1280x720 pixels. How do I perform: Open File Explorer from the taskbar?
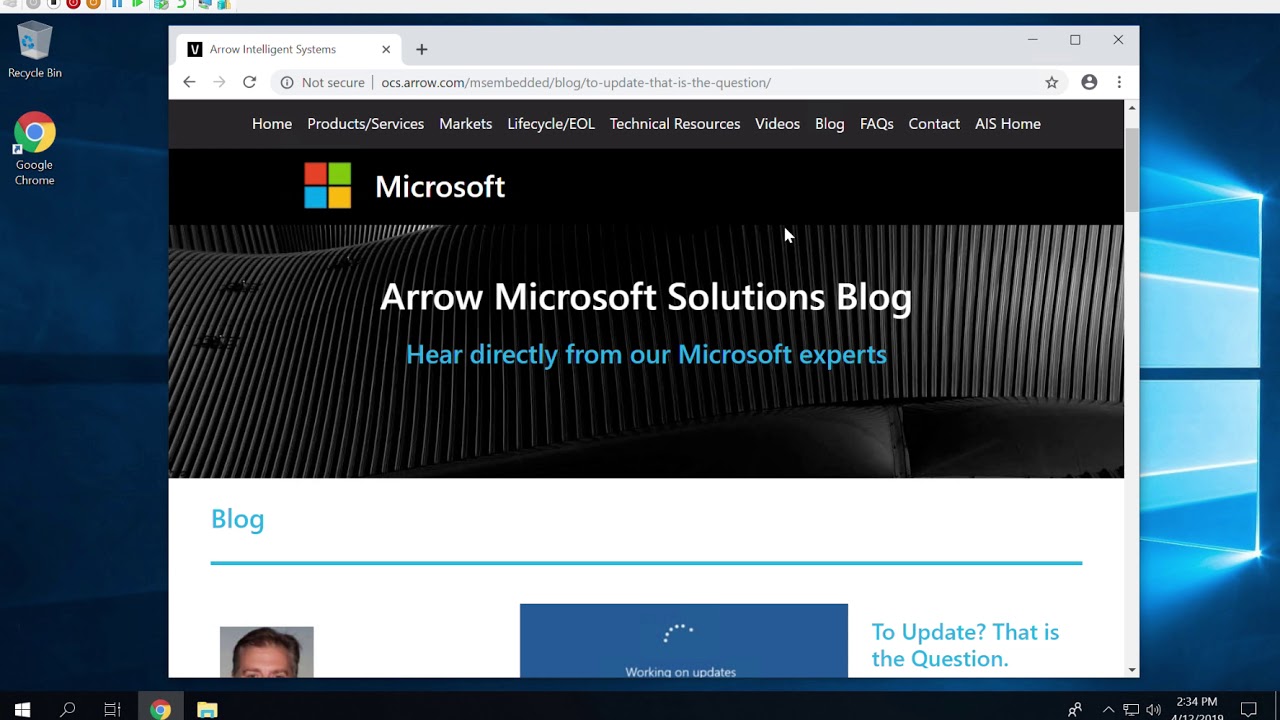coord(207,710)
